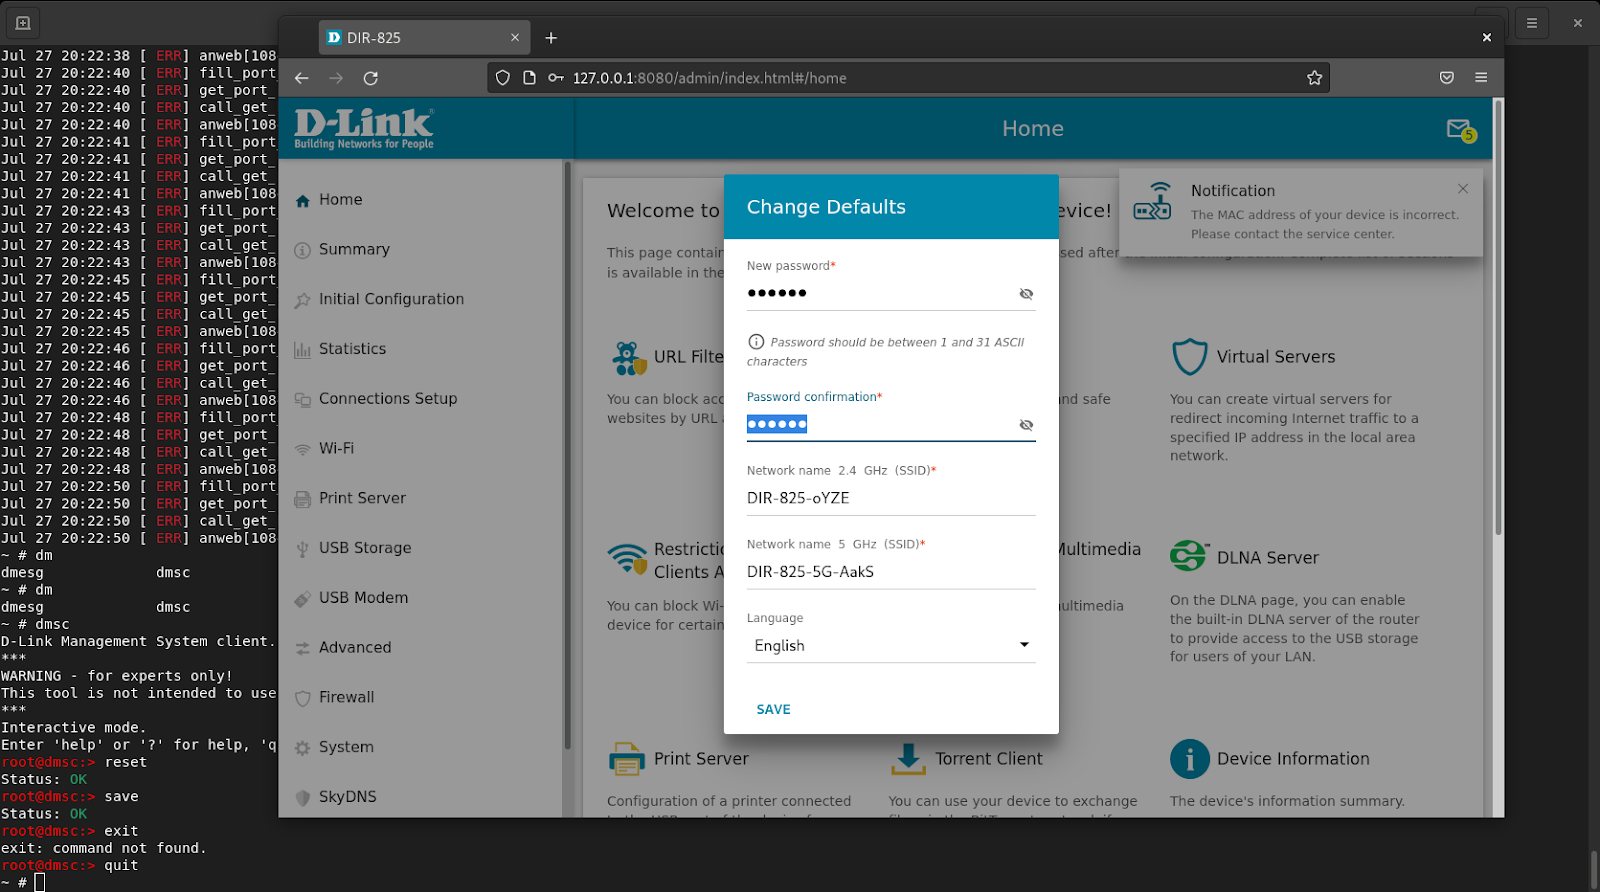This screenshot has height=892, width=1600.
Task: Open the Language dropdown
Action: coord(890,646)
